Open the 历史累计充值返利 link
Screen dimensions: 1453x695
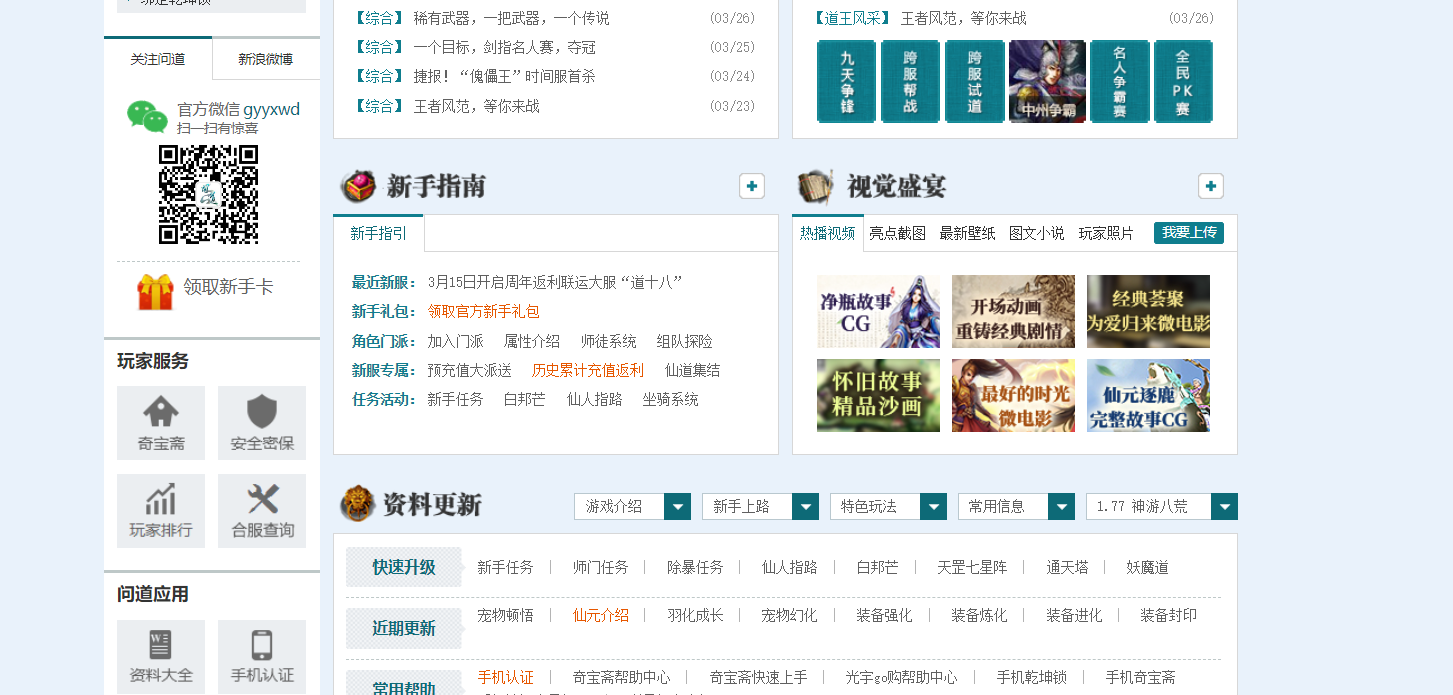588,370
